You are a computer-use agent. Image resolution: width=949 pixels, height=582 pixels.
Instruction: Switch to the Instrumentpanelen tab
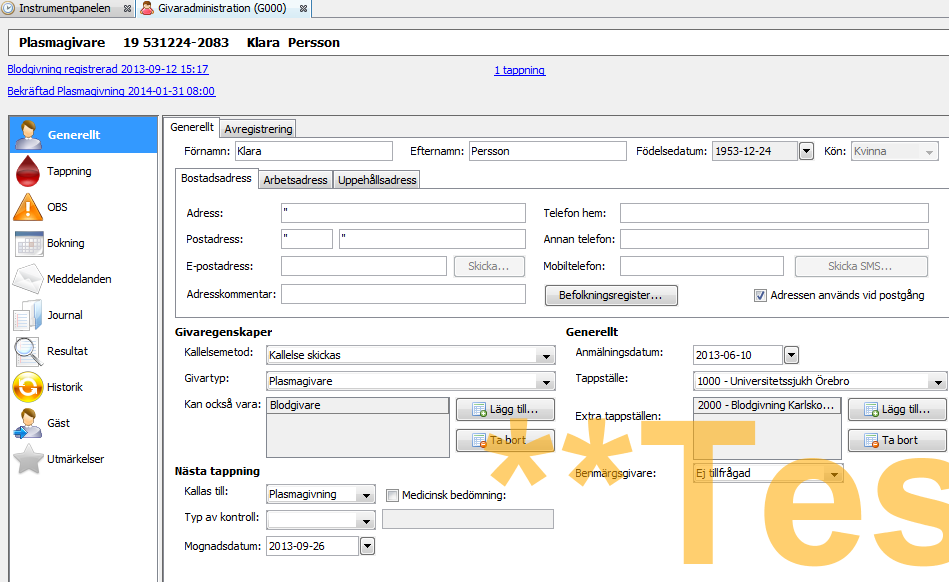point(64,8)
